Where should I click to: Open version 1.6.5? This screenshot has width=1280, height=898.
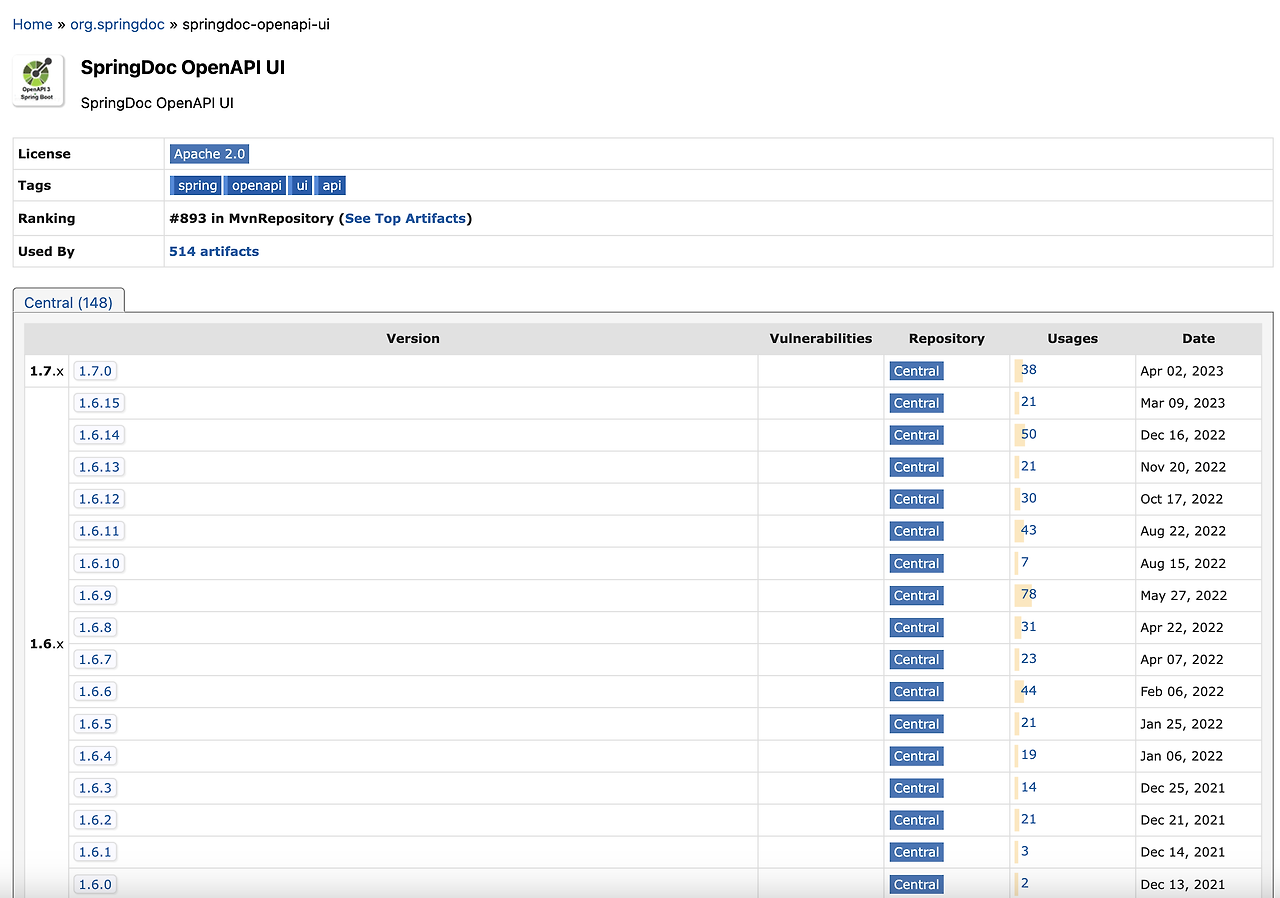point(96,724)
